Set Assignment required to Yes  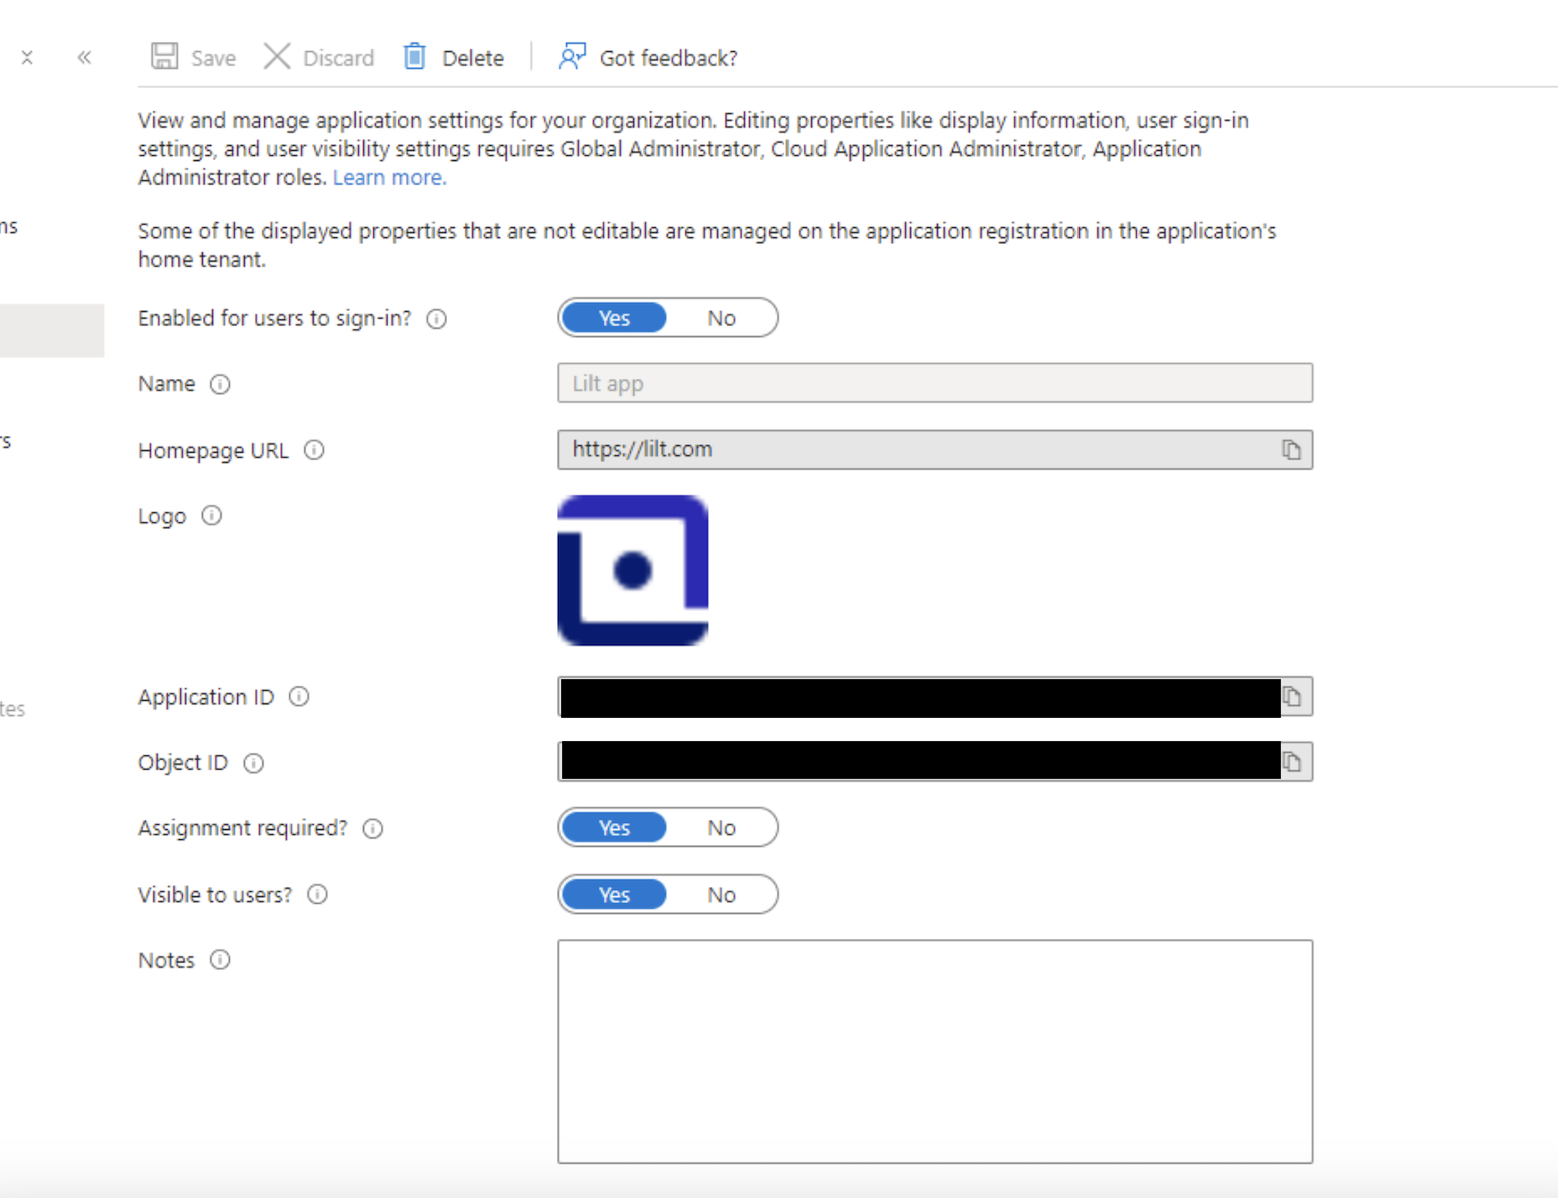point(614,828)
